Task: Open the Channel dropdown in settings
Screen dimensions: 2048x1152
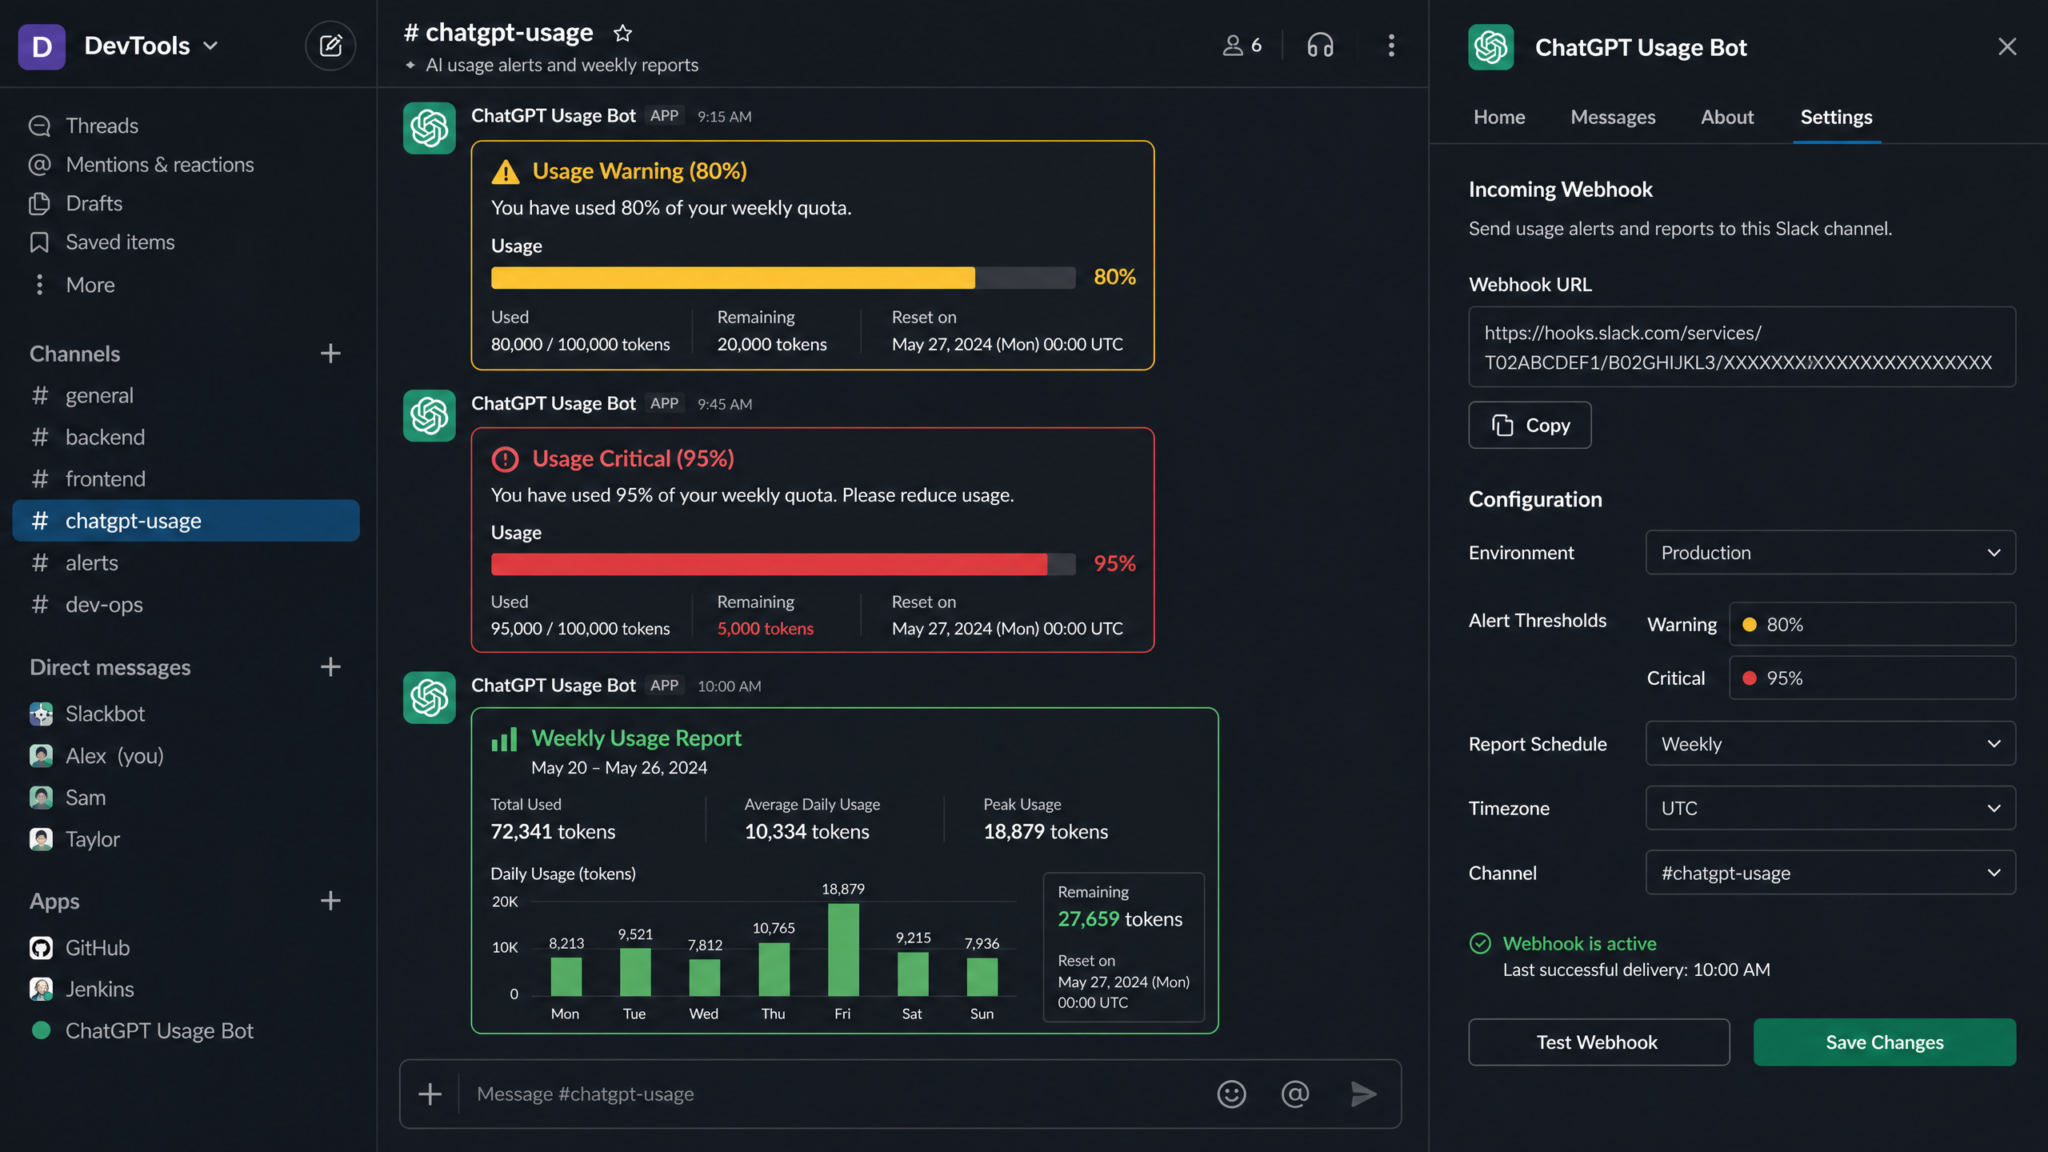Action: pyautogui.click(x=1830, y=873)
